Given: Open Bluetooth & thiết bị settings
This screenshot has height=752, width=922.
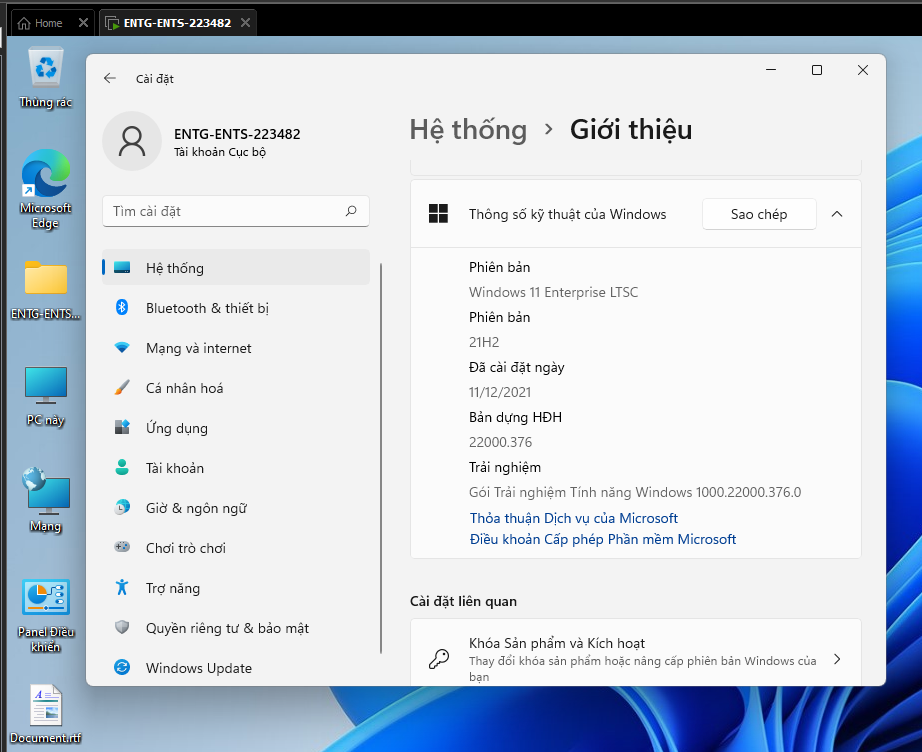Looking at the screenshot, I should (x=236, y=308).
